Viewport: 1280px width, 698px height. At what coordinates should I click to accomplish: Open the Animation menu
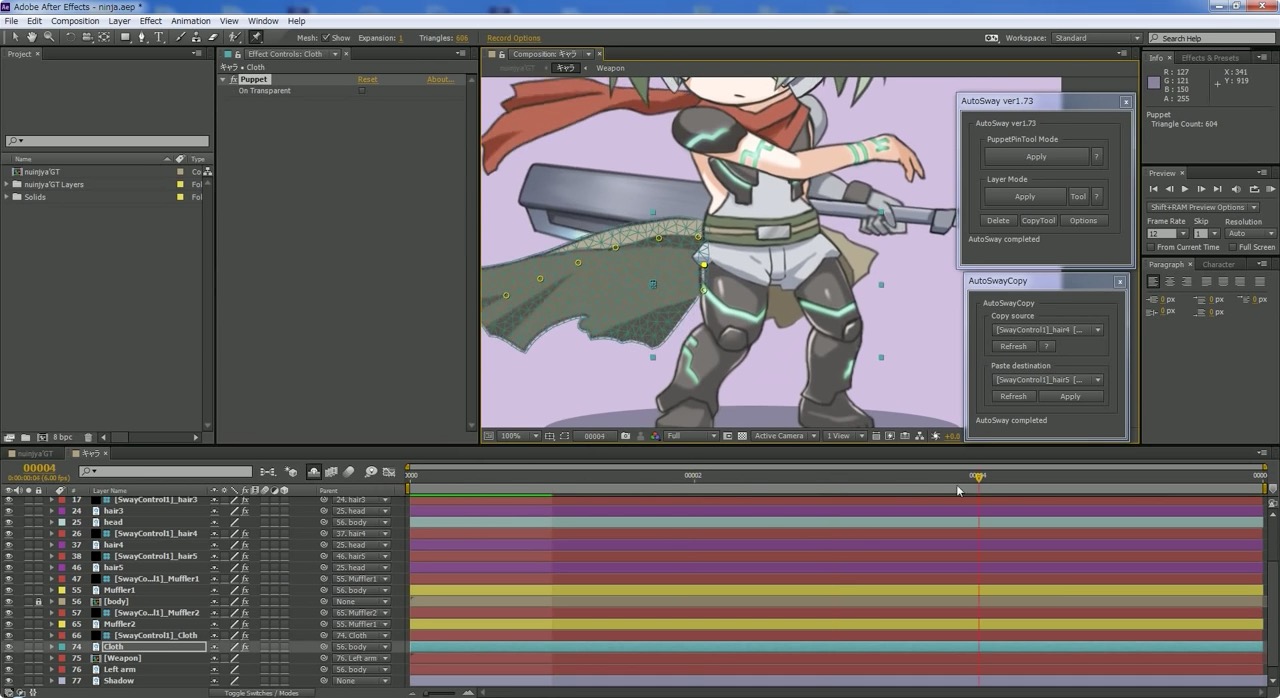point(190,21)
